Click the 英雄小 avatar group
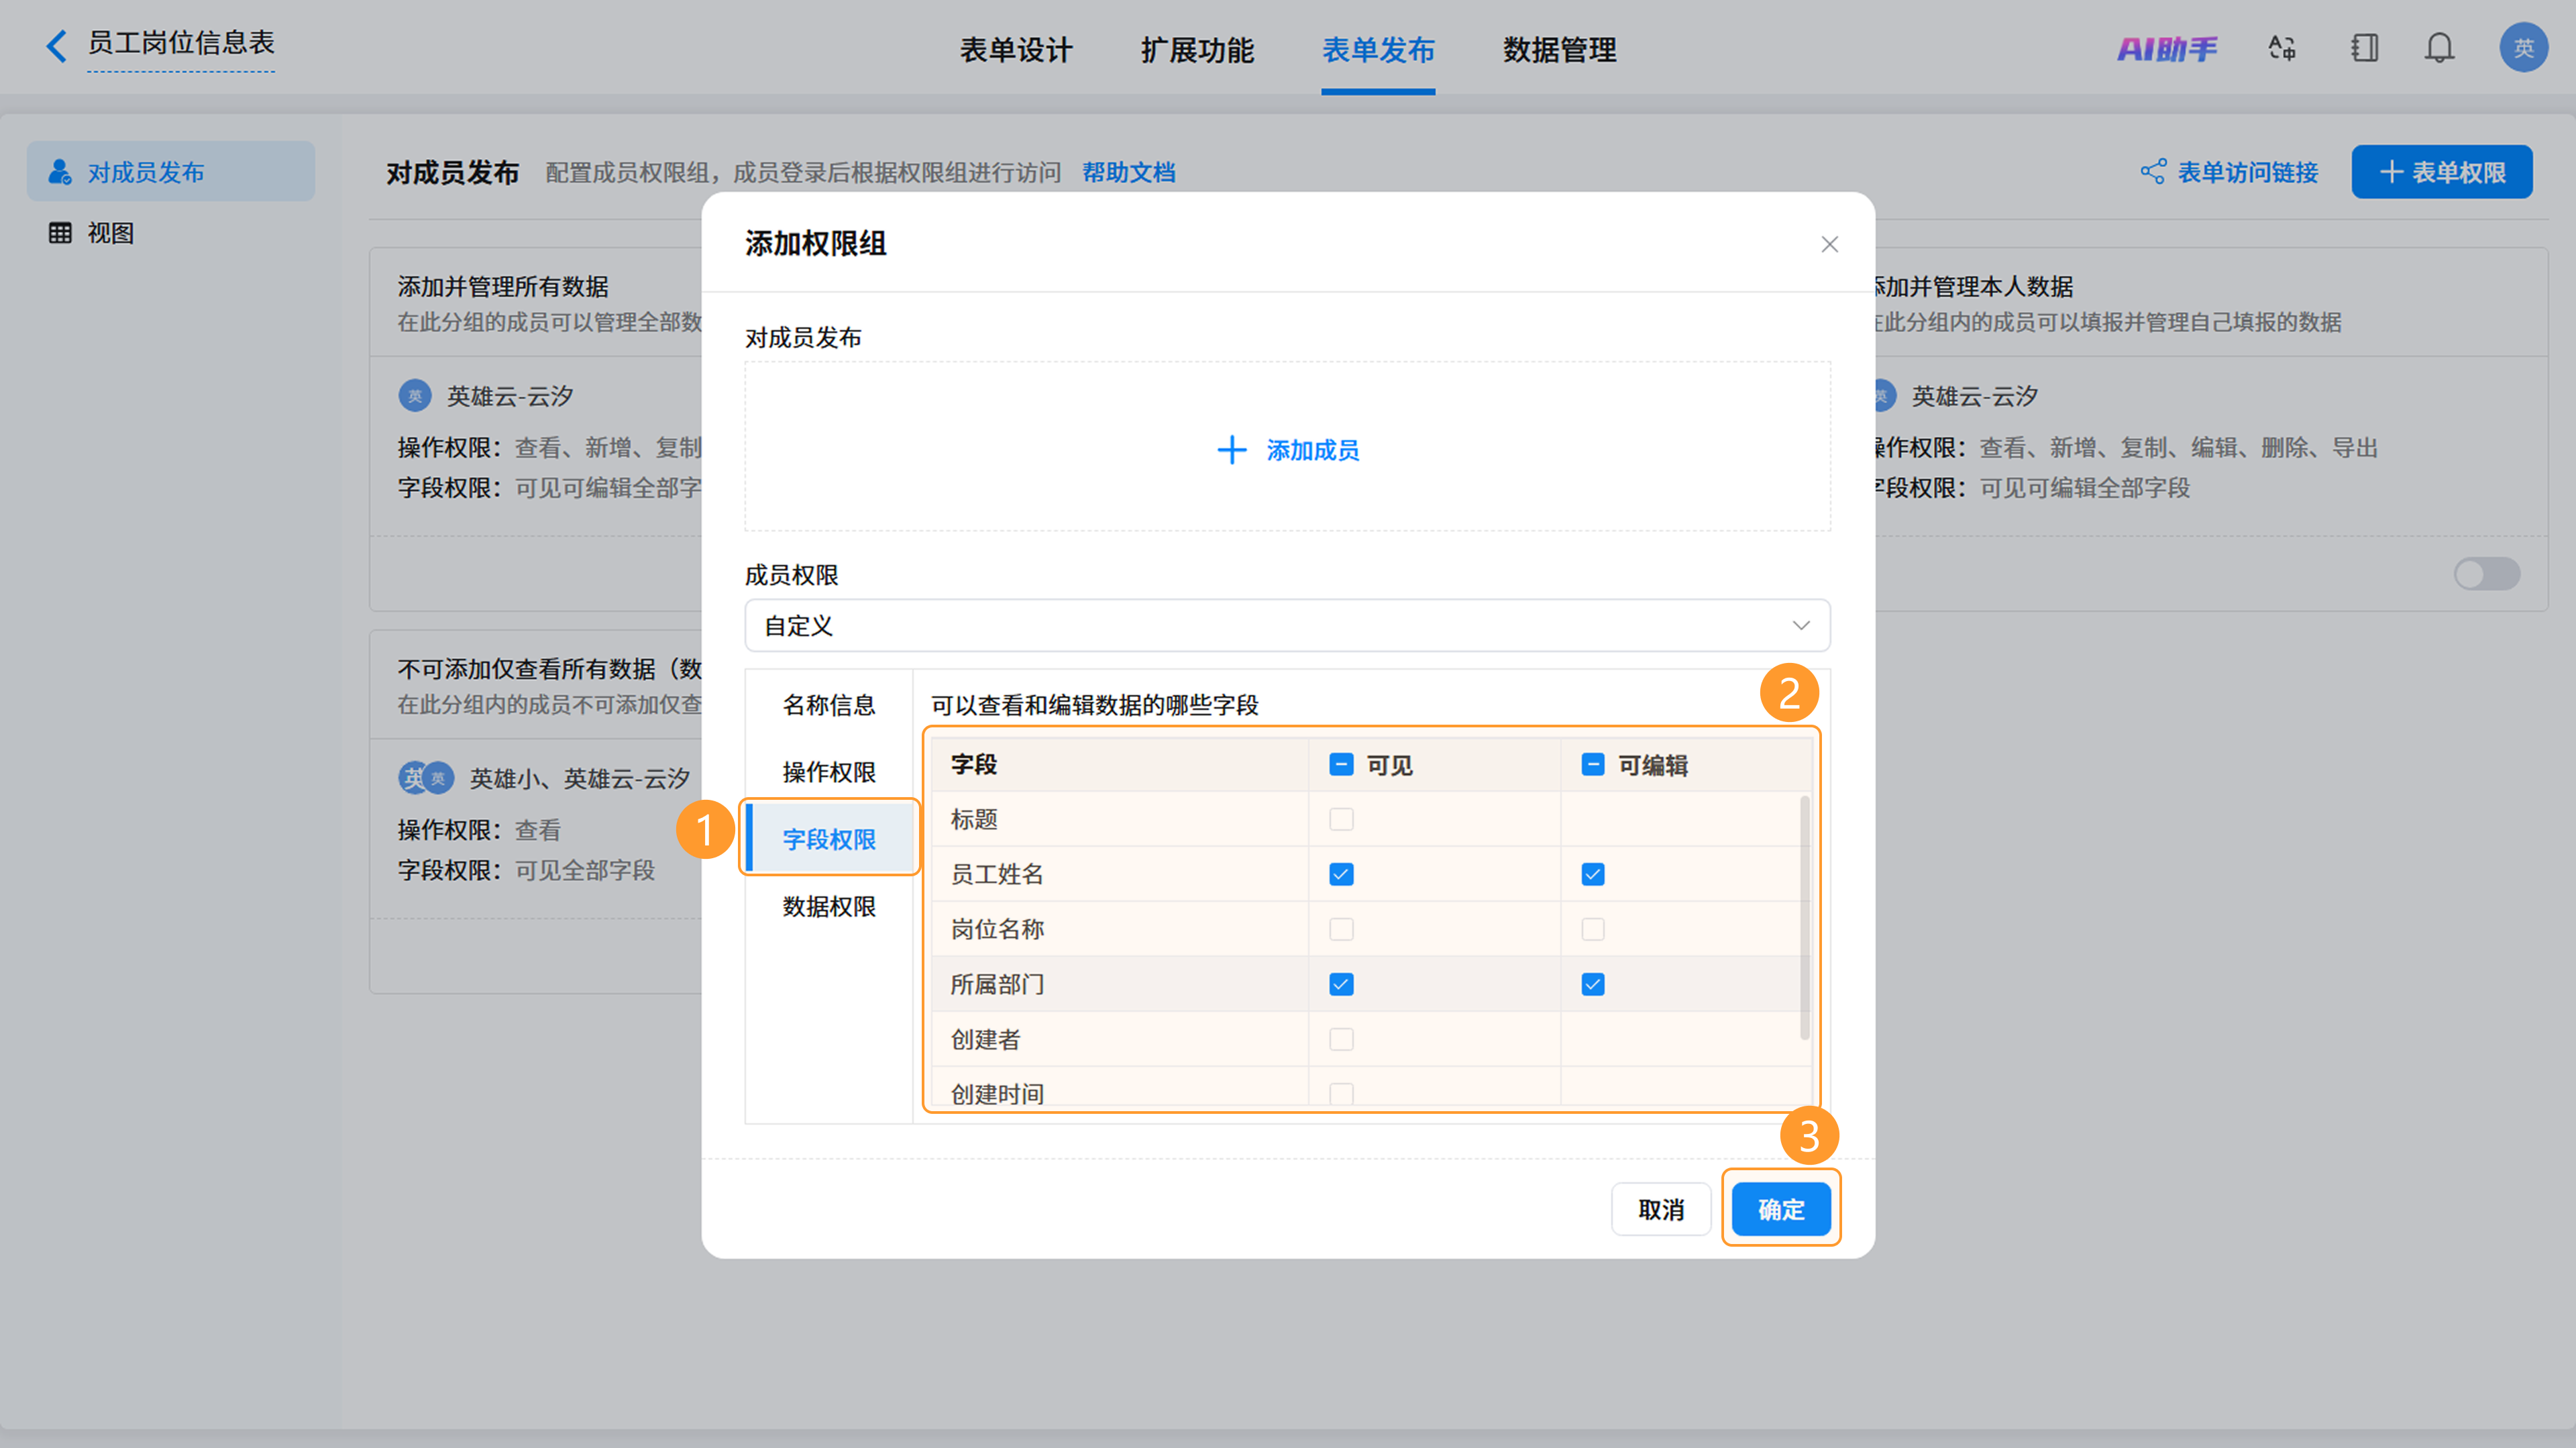2576x1448 pixels. click(426, 778)
